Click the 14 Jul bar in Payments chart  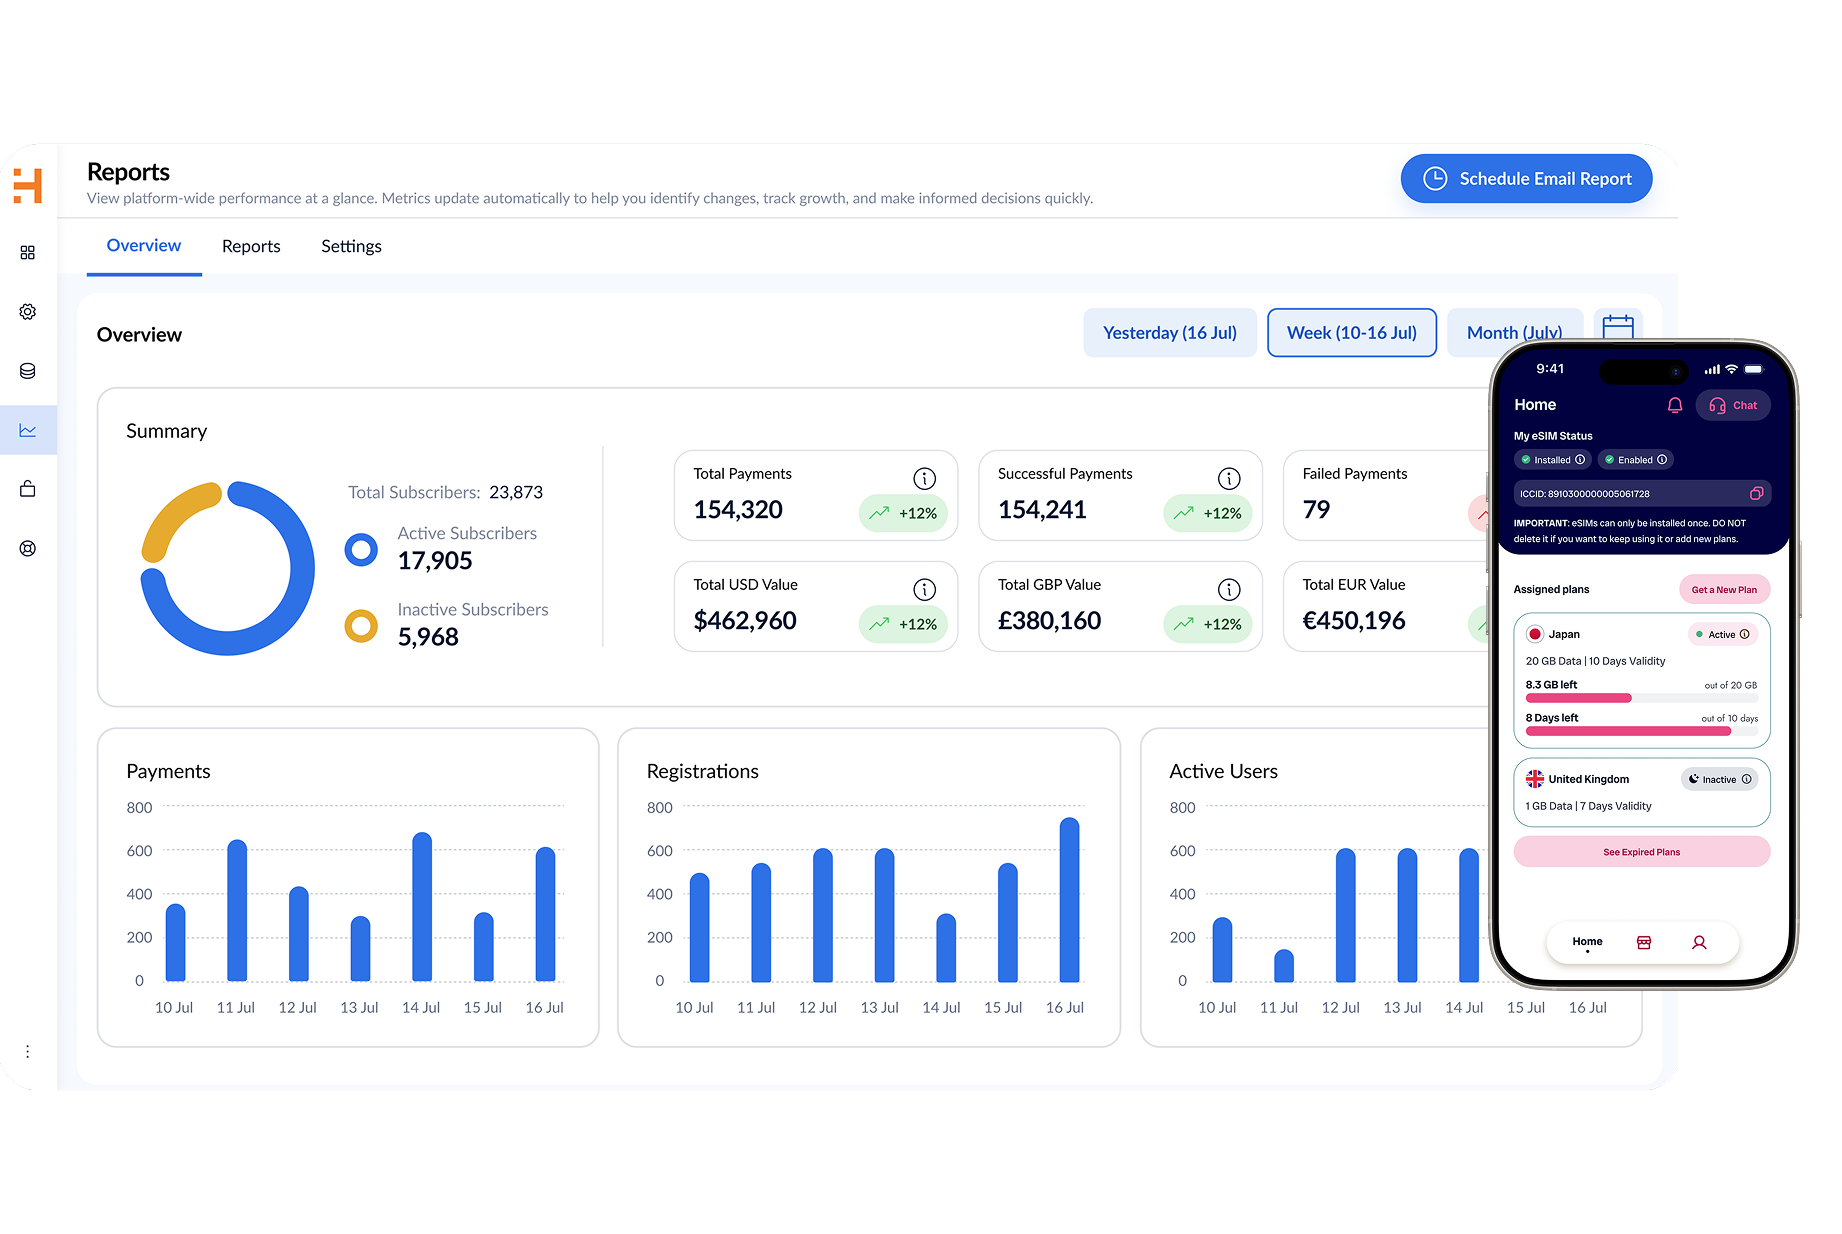click(422, 906)
